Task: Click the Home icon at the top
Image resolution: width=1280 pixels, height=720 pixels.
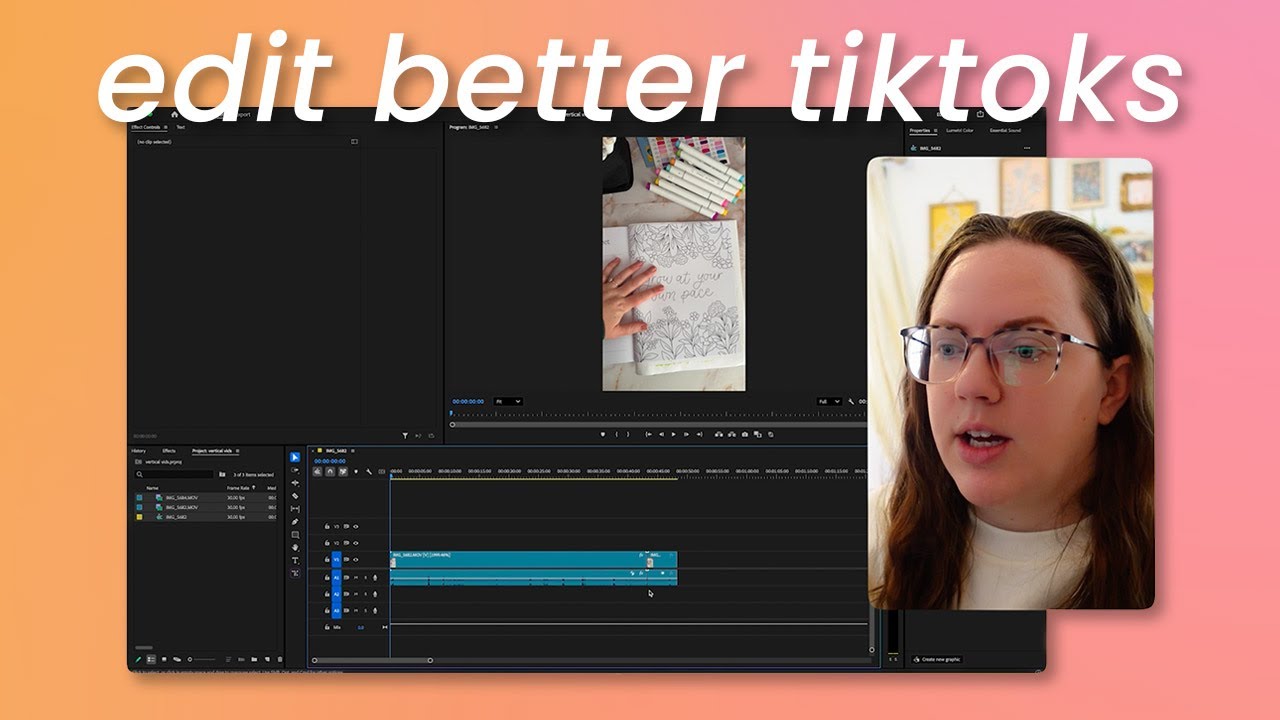Action: (x=174, y=114)
